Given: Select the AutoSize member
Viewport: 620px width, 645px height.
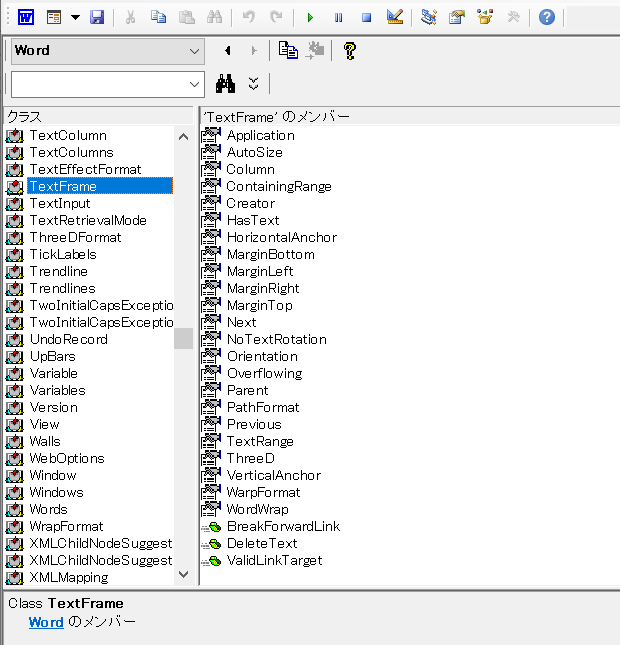Looking at the screenshot, I should (255, 153).
